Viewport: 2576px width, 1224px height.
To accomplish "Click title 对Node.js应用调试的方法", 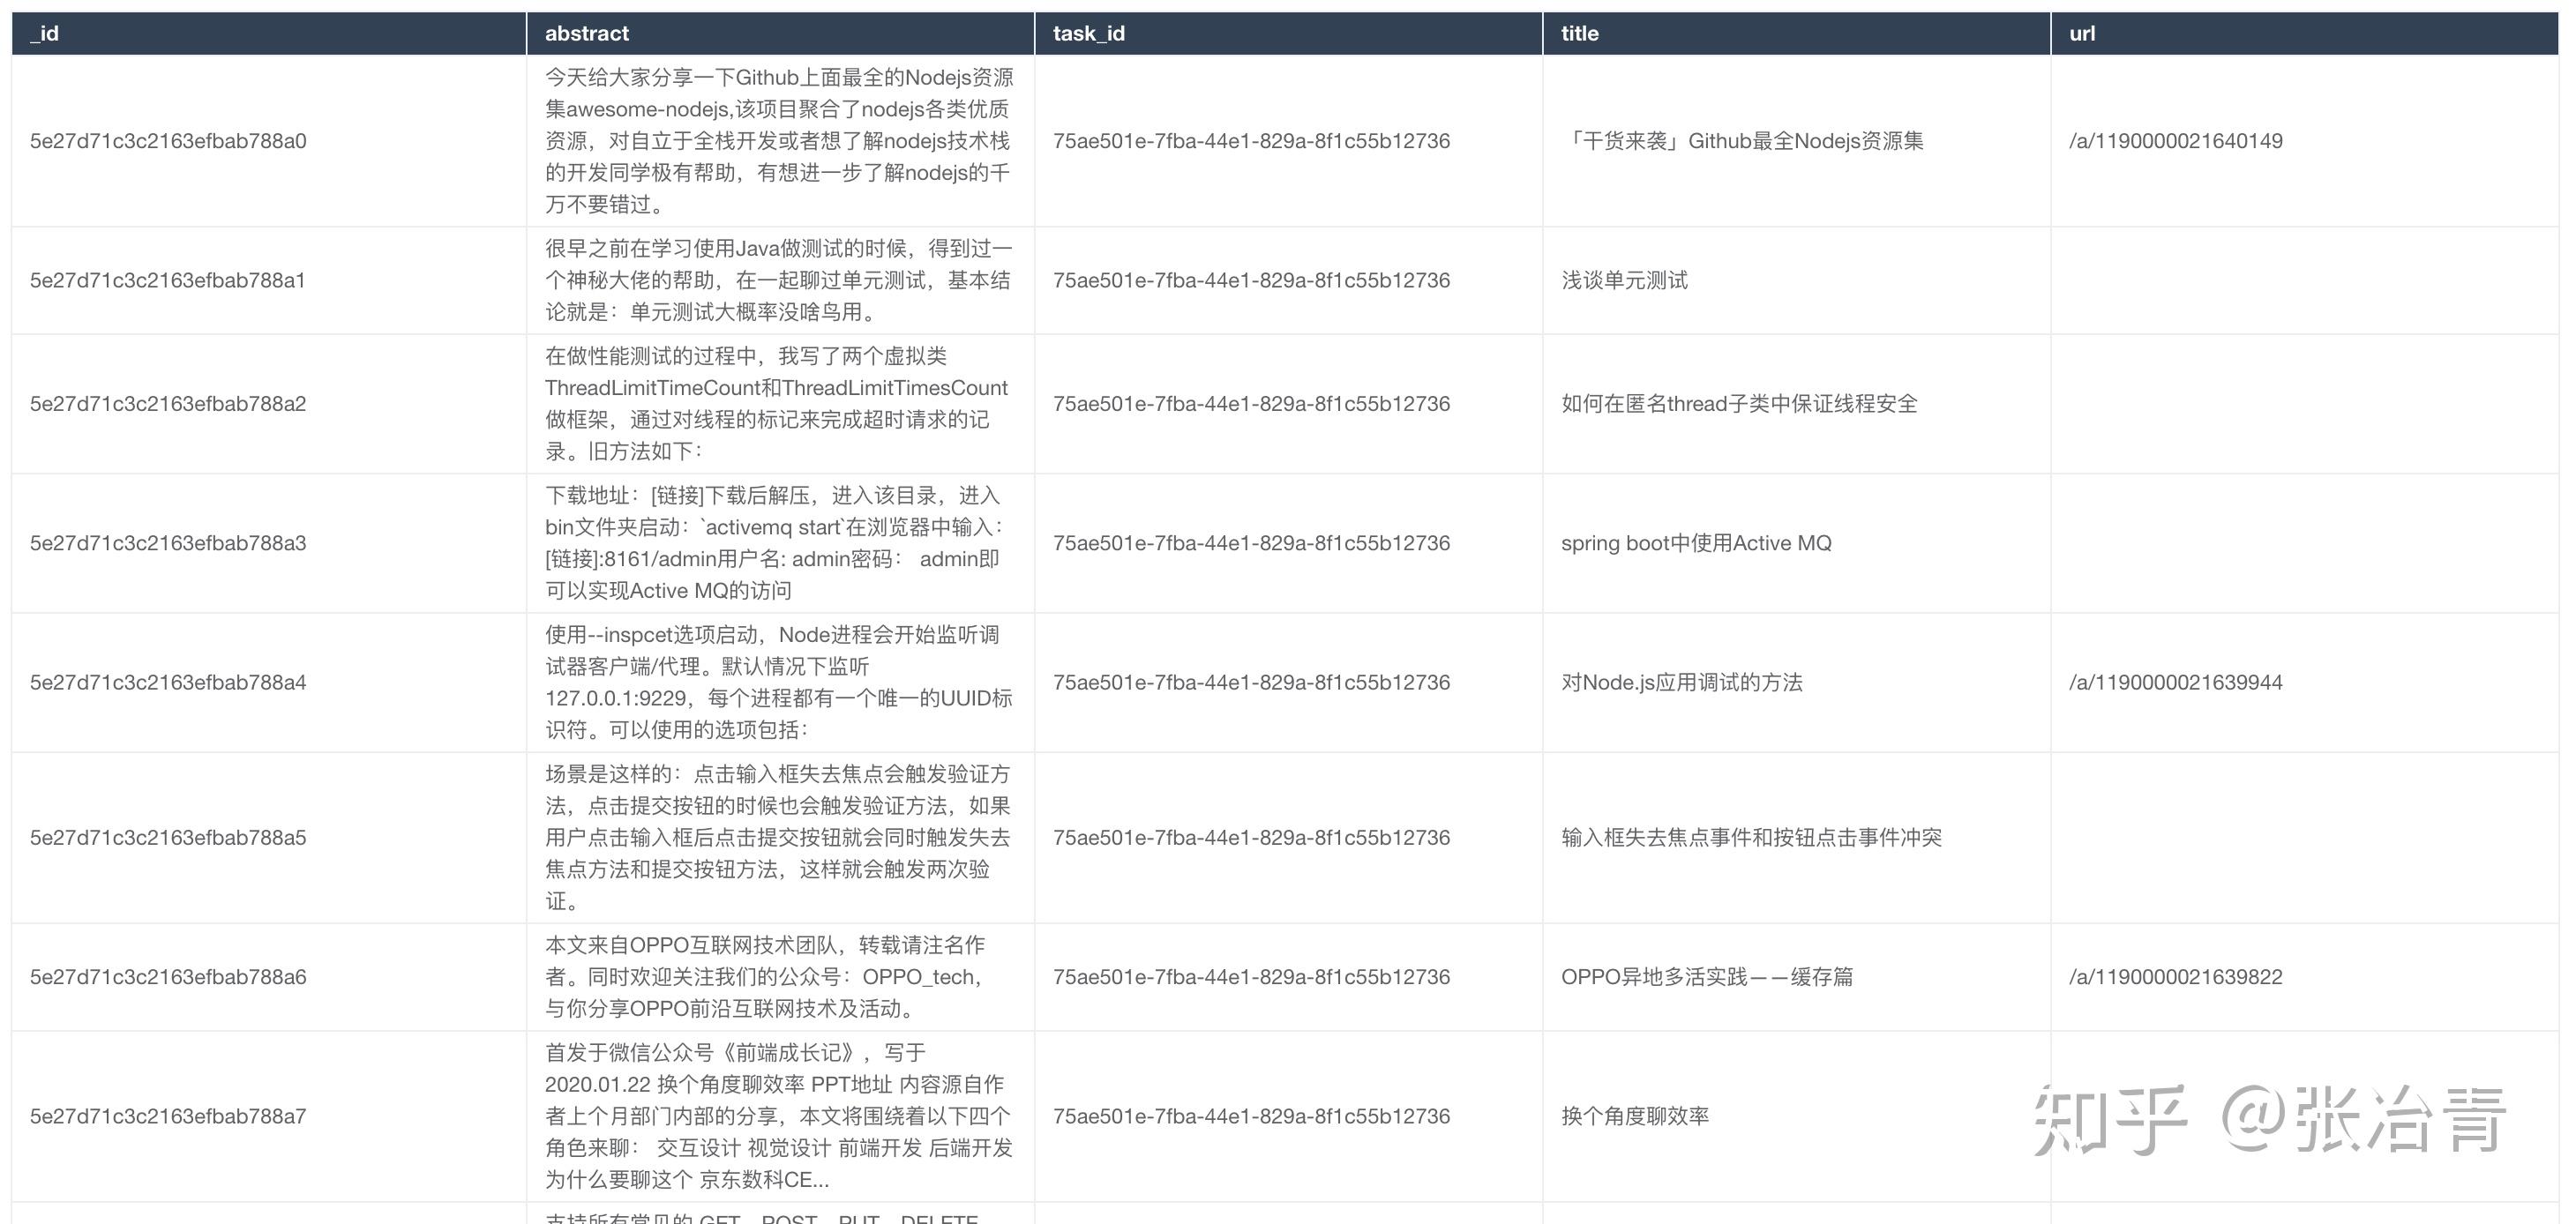I will point(1682,682).
